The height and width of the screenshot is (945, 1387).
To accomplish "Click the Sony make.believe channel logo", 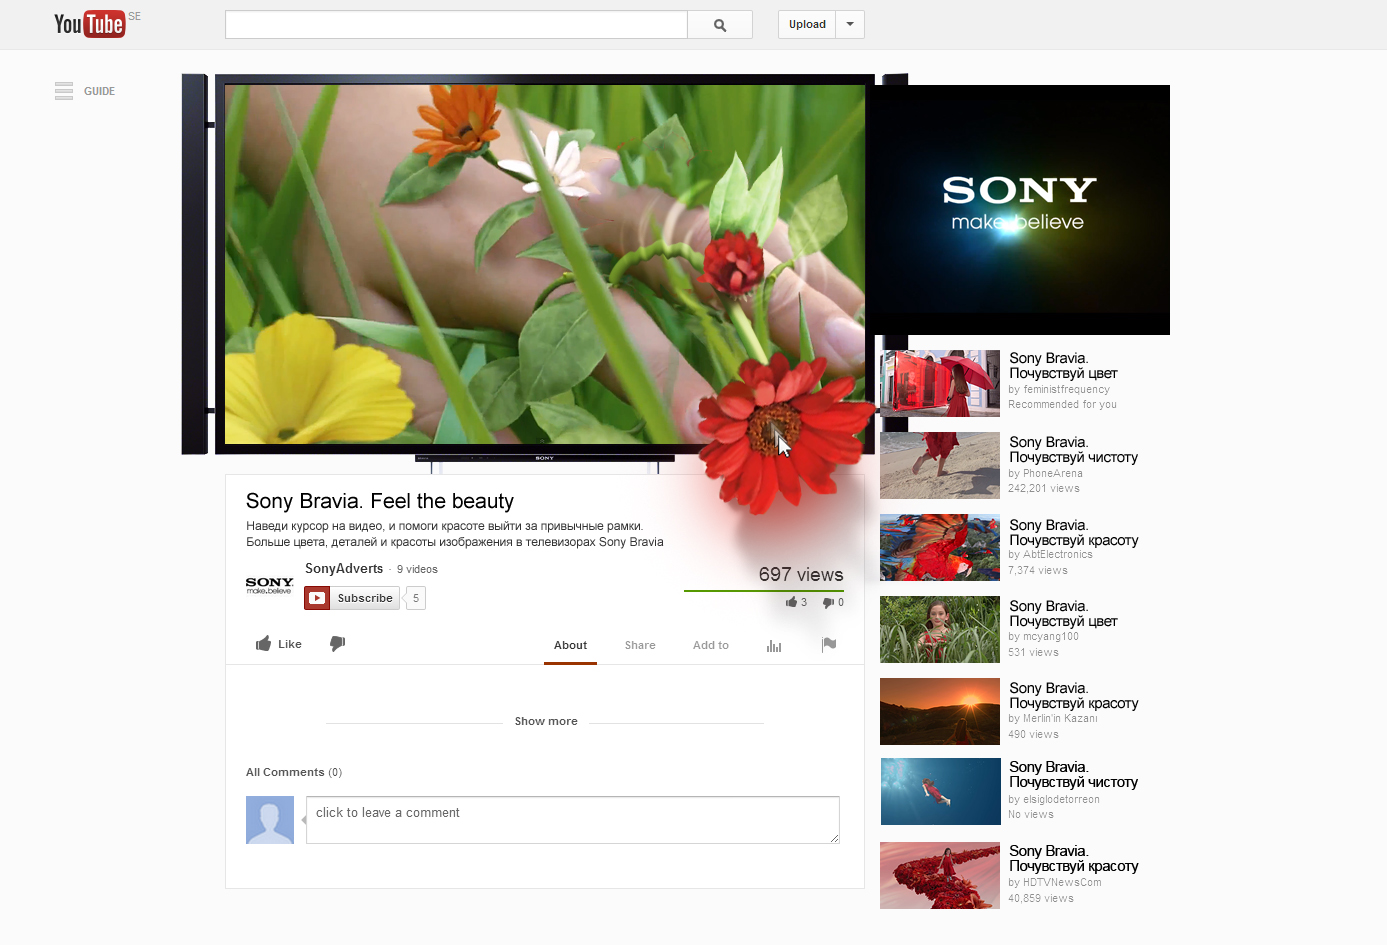I will 270,585.
